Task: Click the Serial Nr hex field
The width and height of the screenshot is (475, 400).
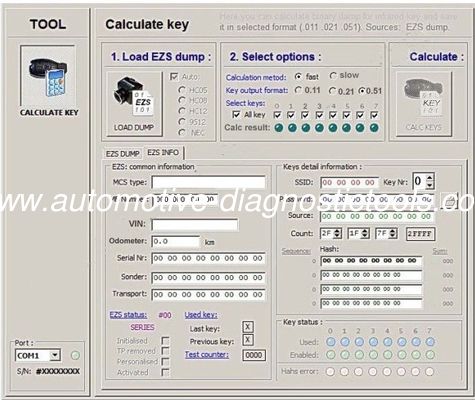Action: [x=208, y=258]
